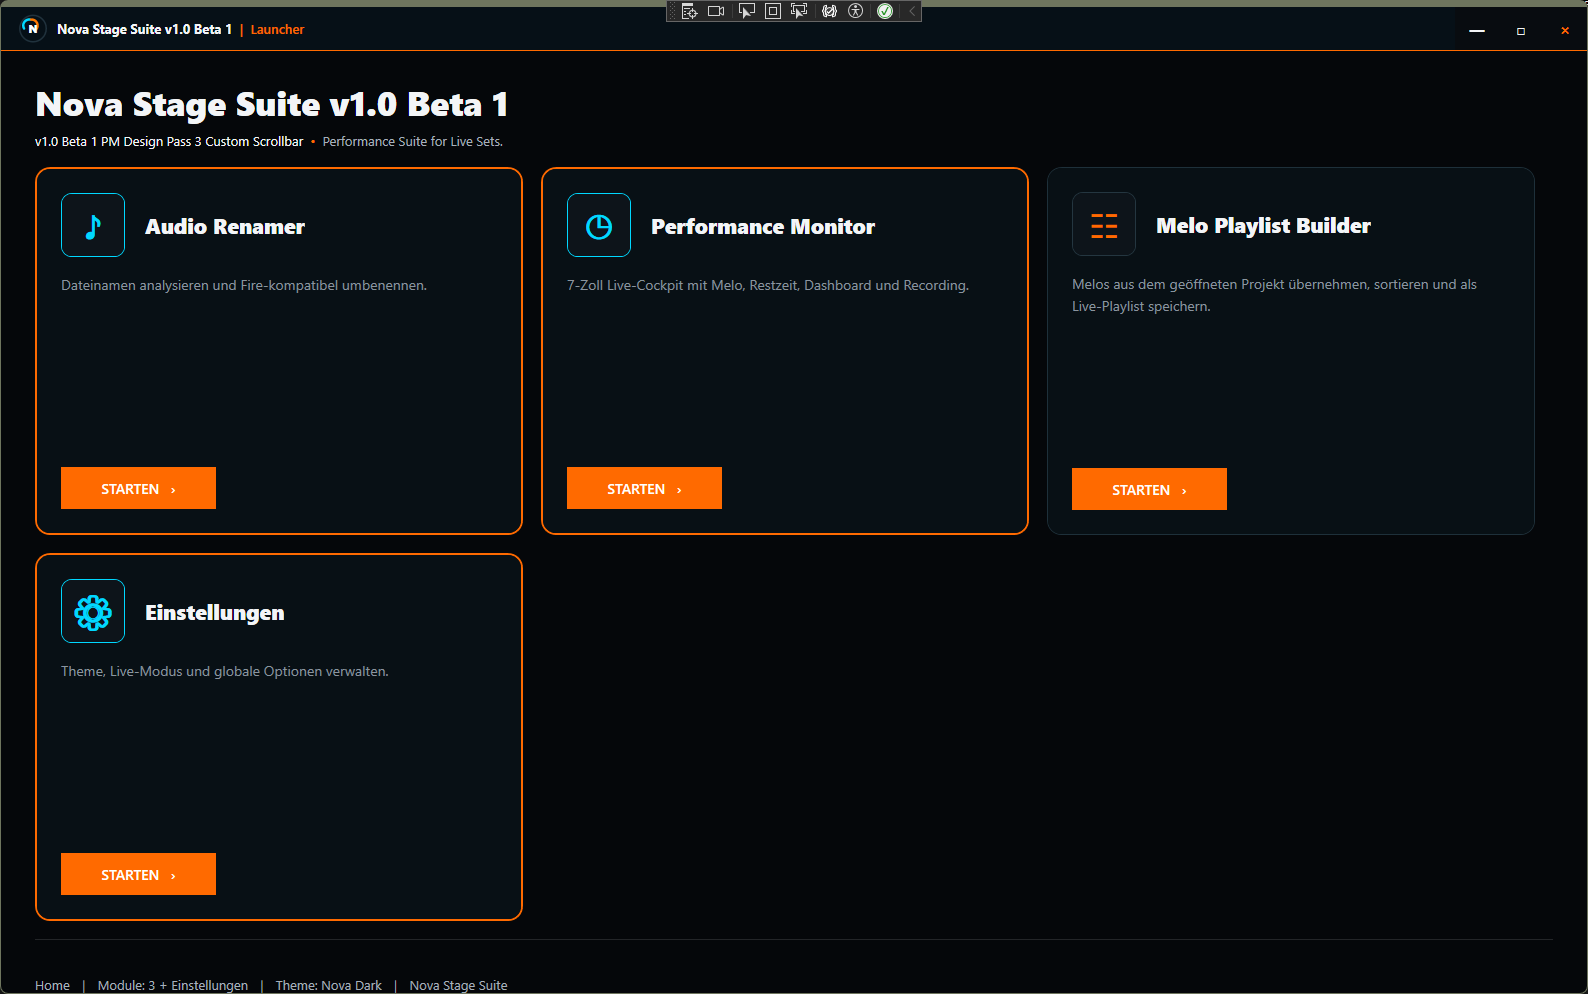This screenshot has width=1588, height=994.
Task: Click the Performance Monitor clock icon
Action: click(599, 225)
